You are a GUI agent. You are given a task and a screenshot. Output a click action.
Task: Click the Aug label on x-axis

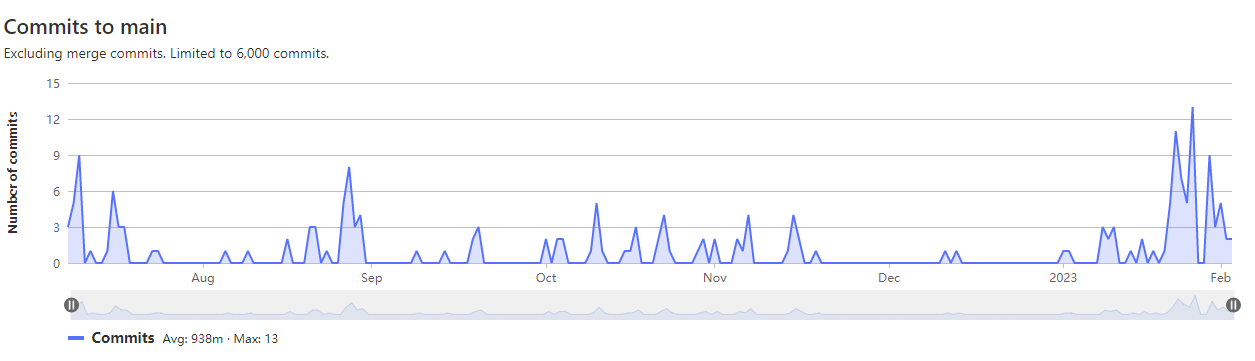pyautogui.click(x=203, y=277)
